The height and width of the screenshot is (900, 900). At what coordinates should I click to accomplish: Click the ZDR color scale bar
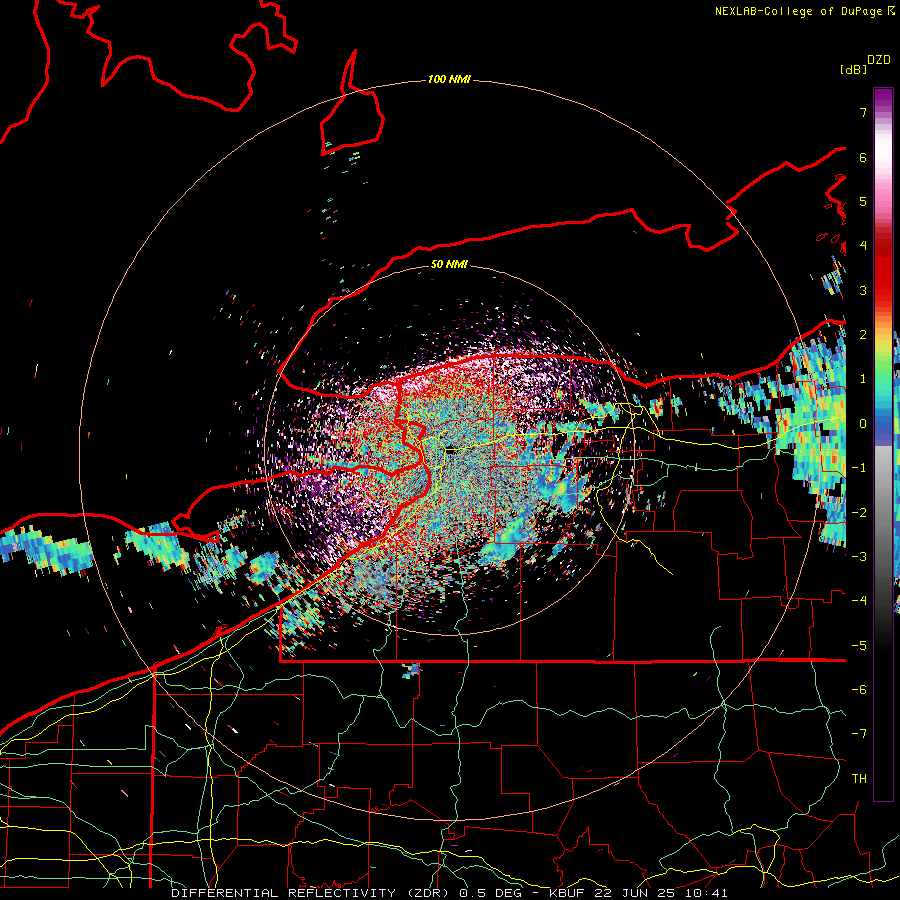click(883, 444)
